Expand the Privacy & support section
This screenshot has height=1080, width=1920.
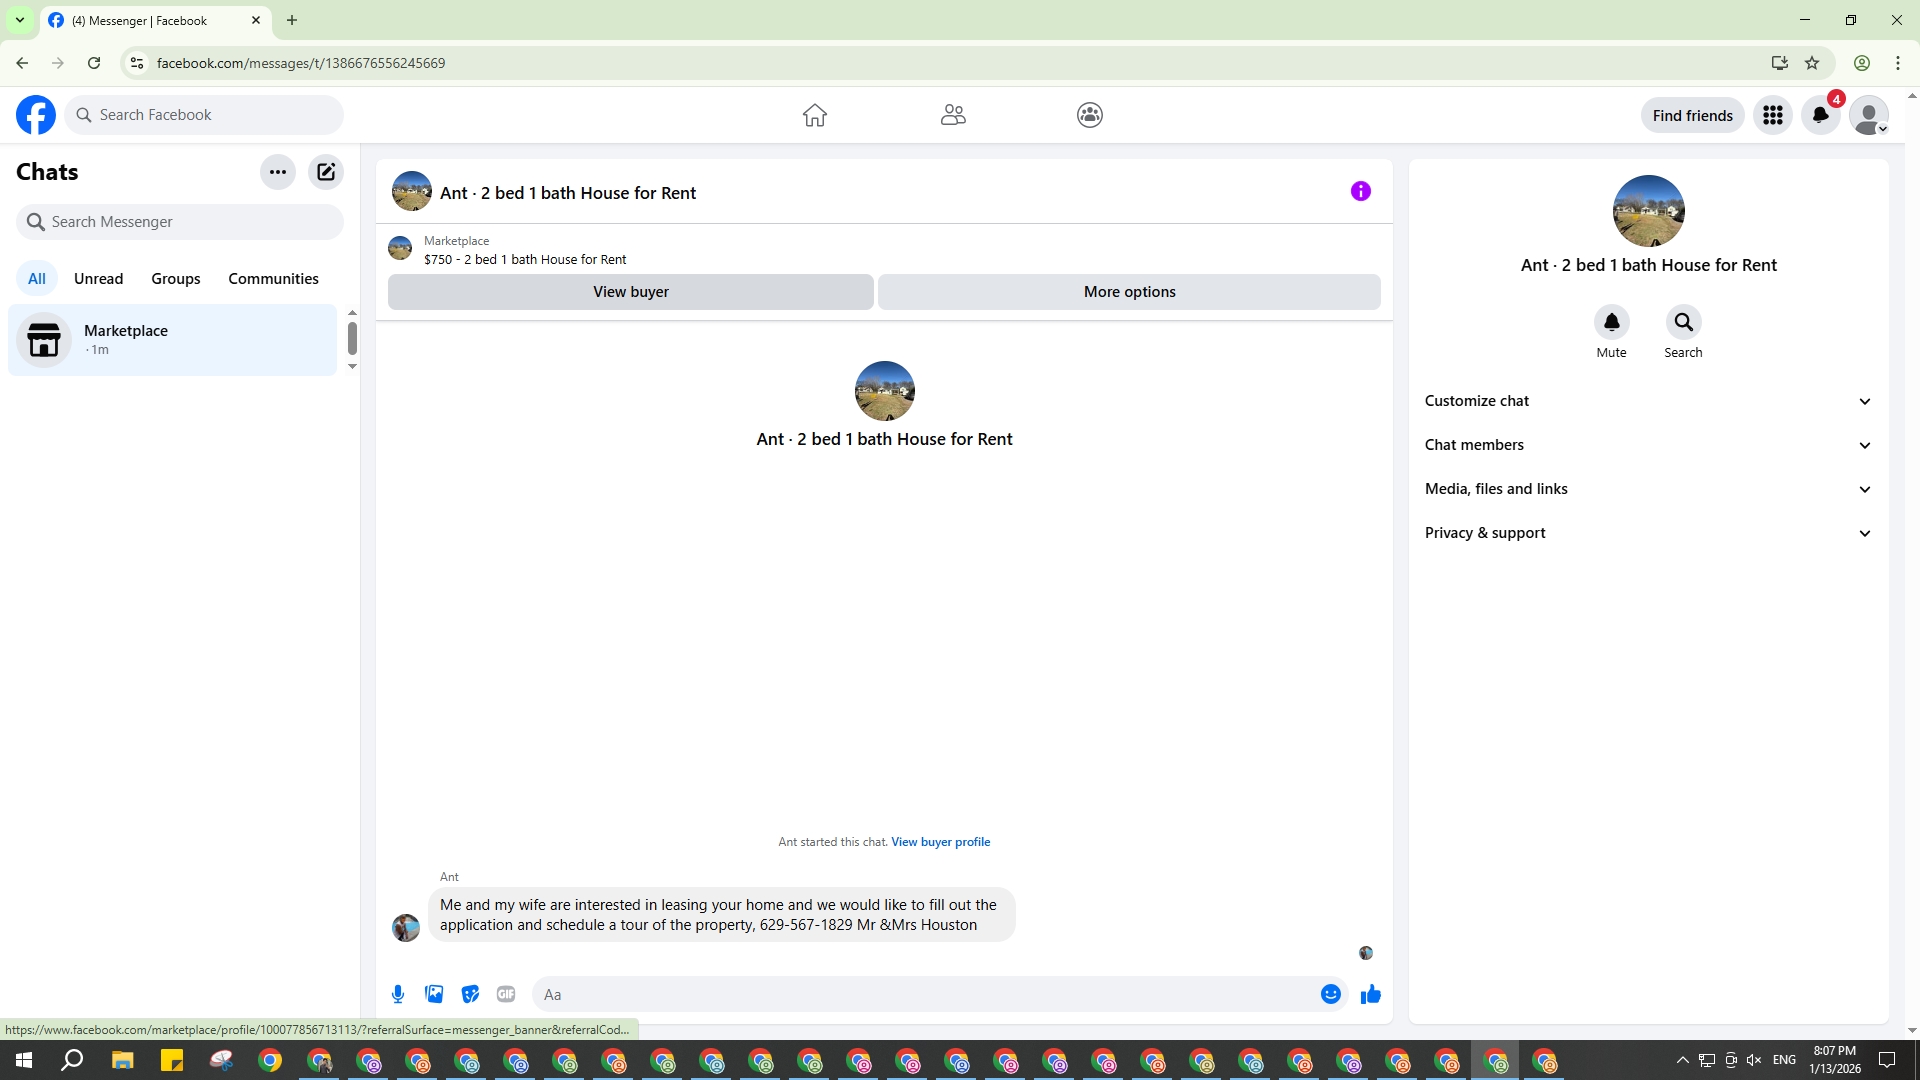tap(1648, 533)
